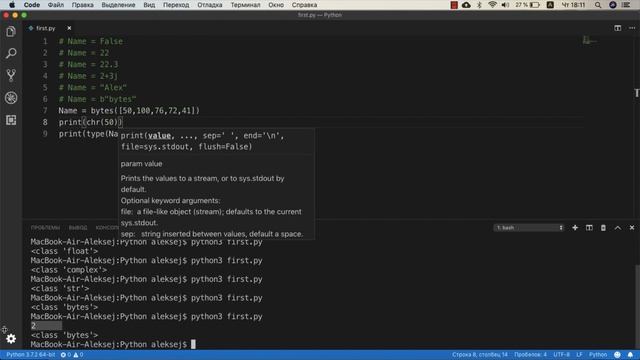Open the Code application menu

[x=31, y=5]
